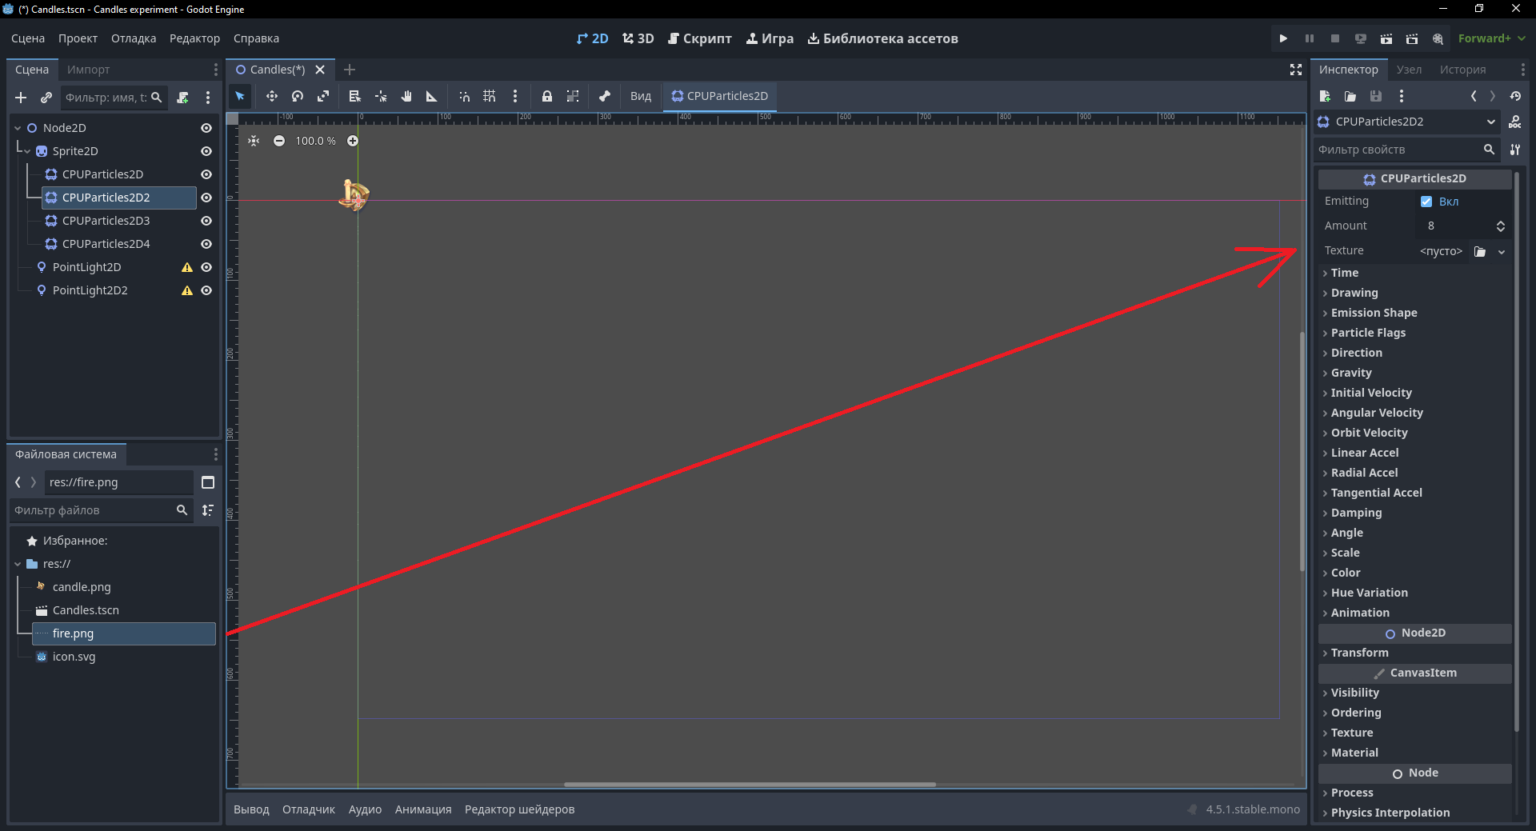The height and width of the screenshot is (831, 1536).
Task: Add a new node with plus button
Action: [20, 97]
